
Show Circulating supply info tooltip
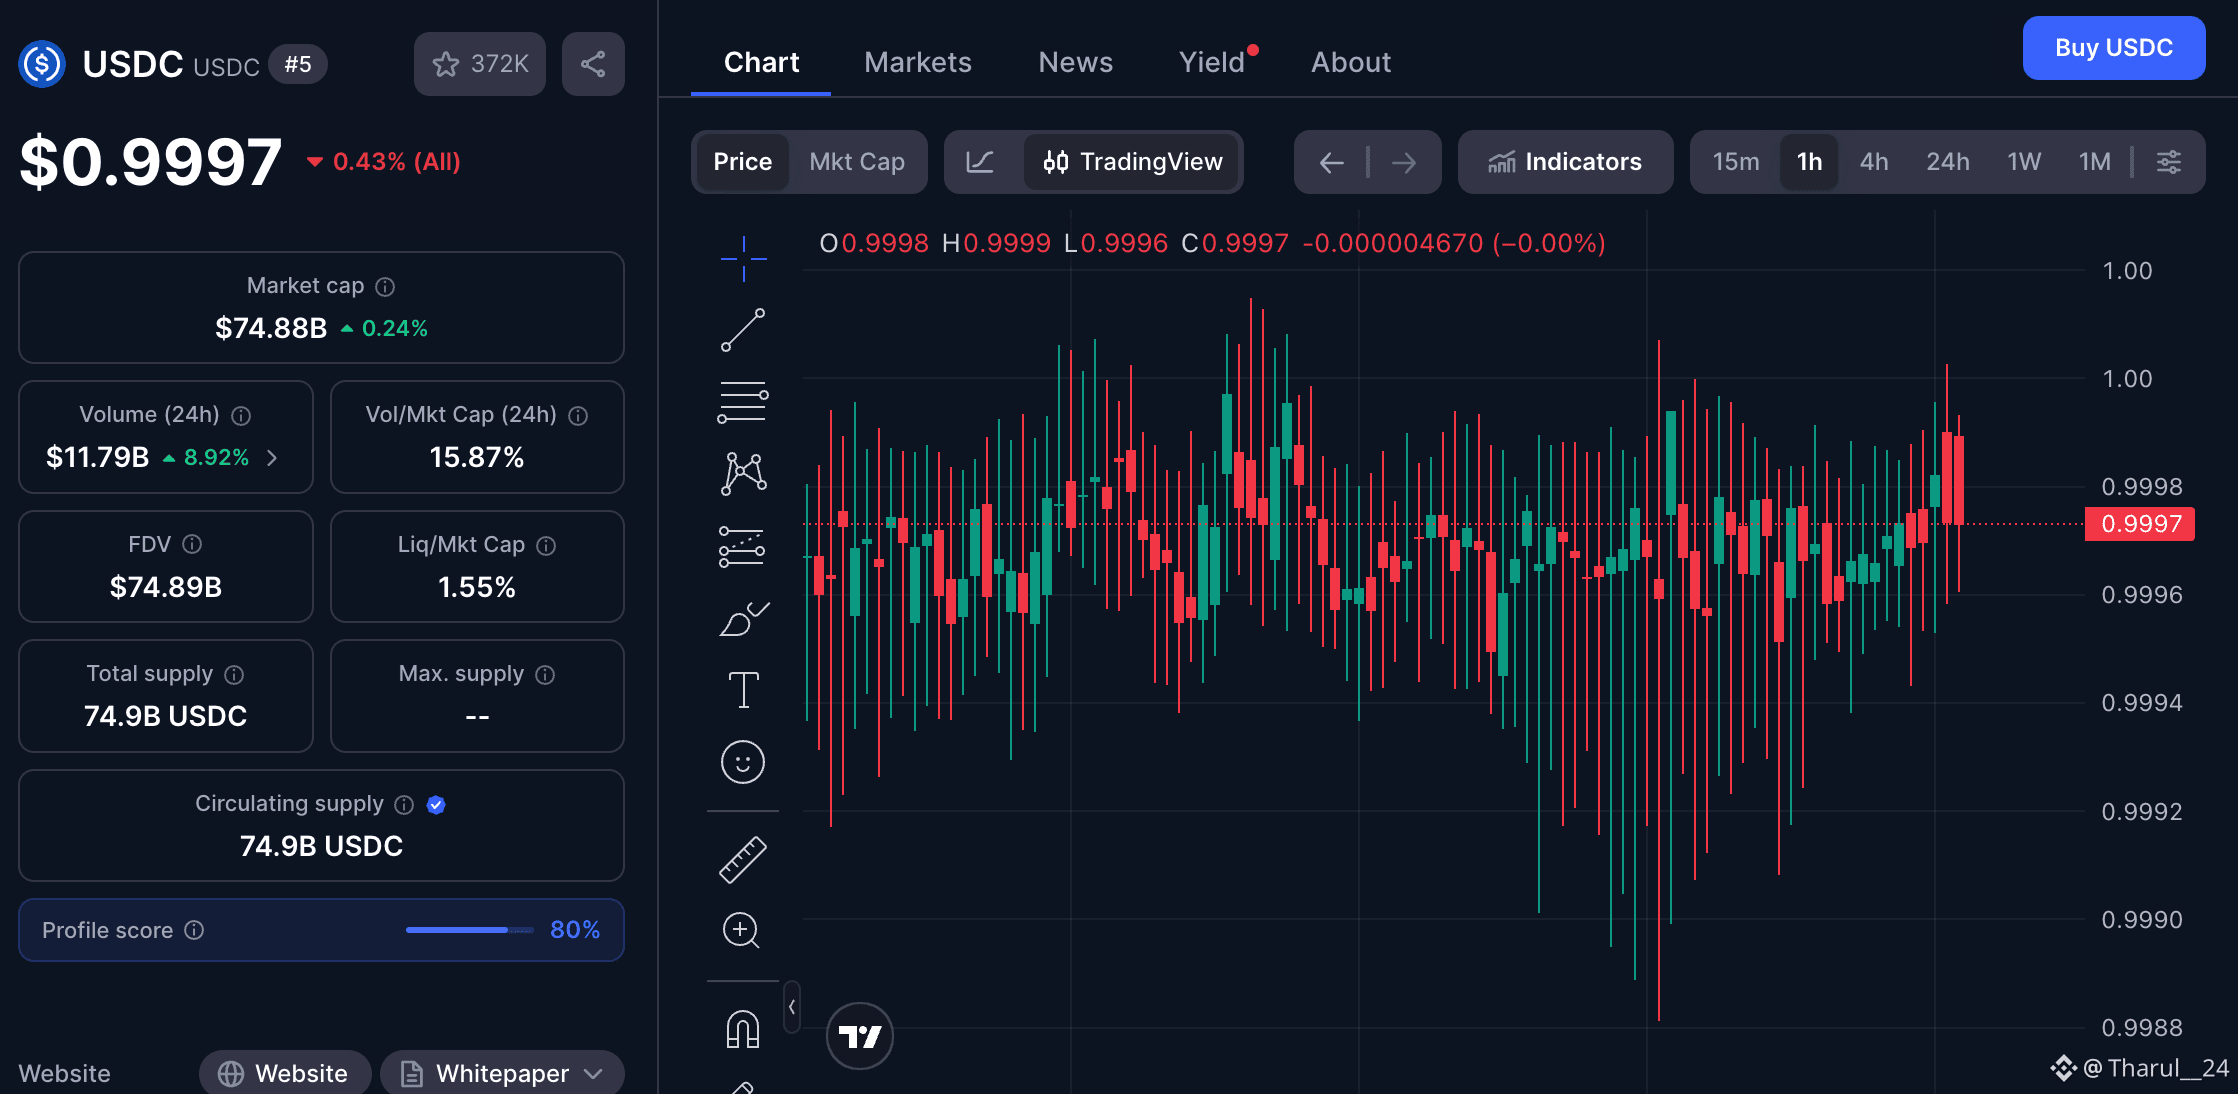pos(404,805)
